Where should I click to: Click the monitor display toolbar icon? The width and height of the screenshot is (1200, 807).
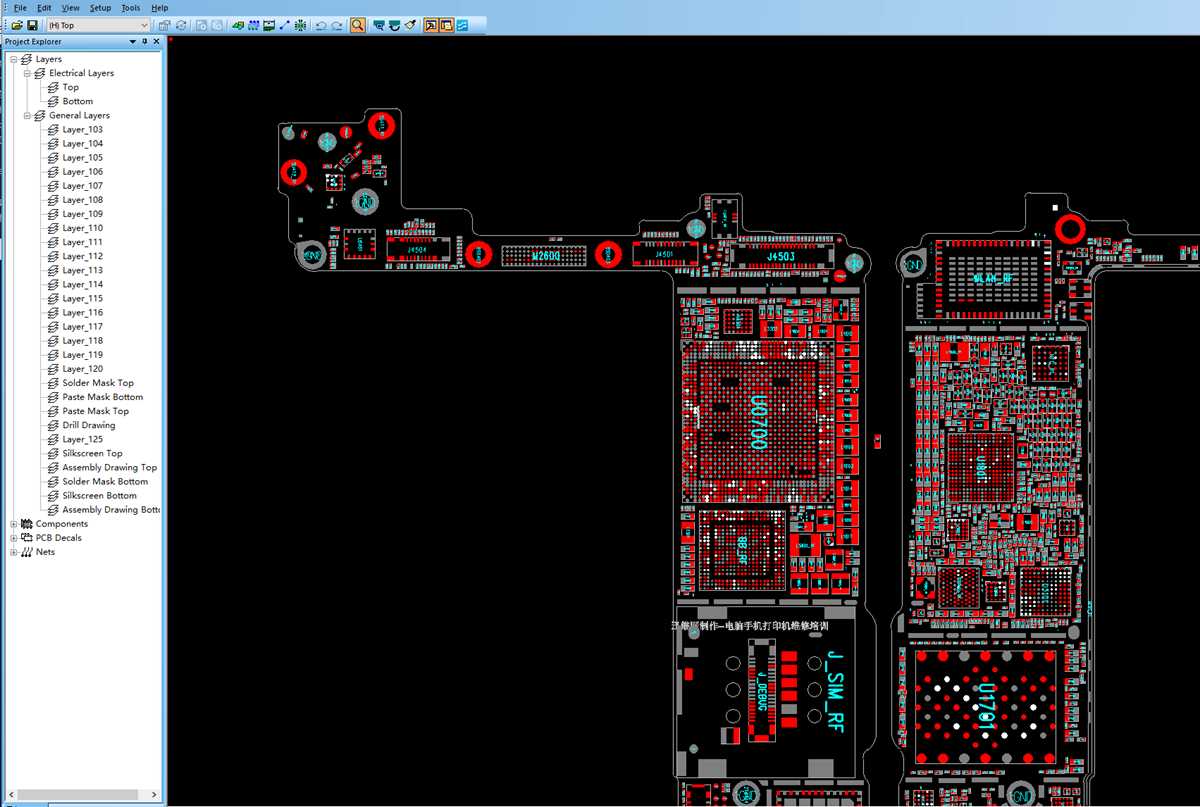[269, 25]
